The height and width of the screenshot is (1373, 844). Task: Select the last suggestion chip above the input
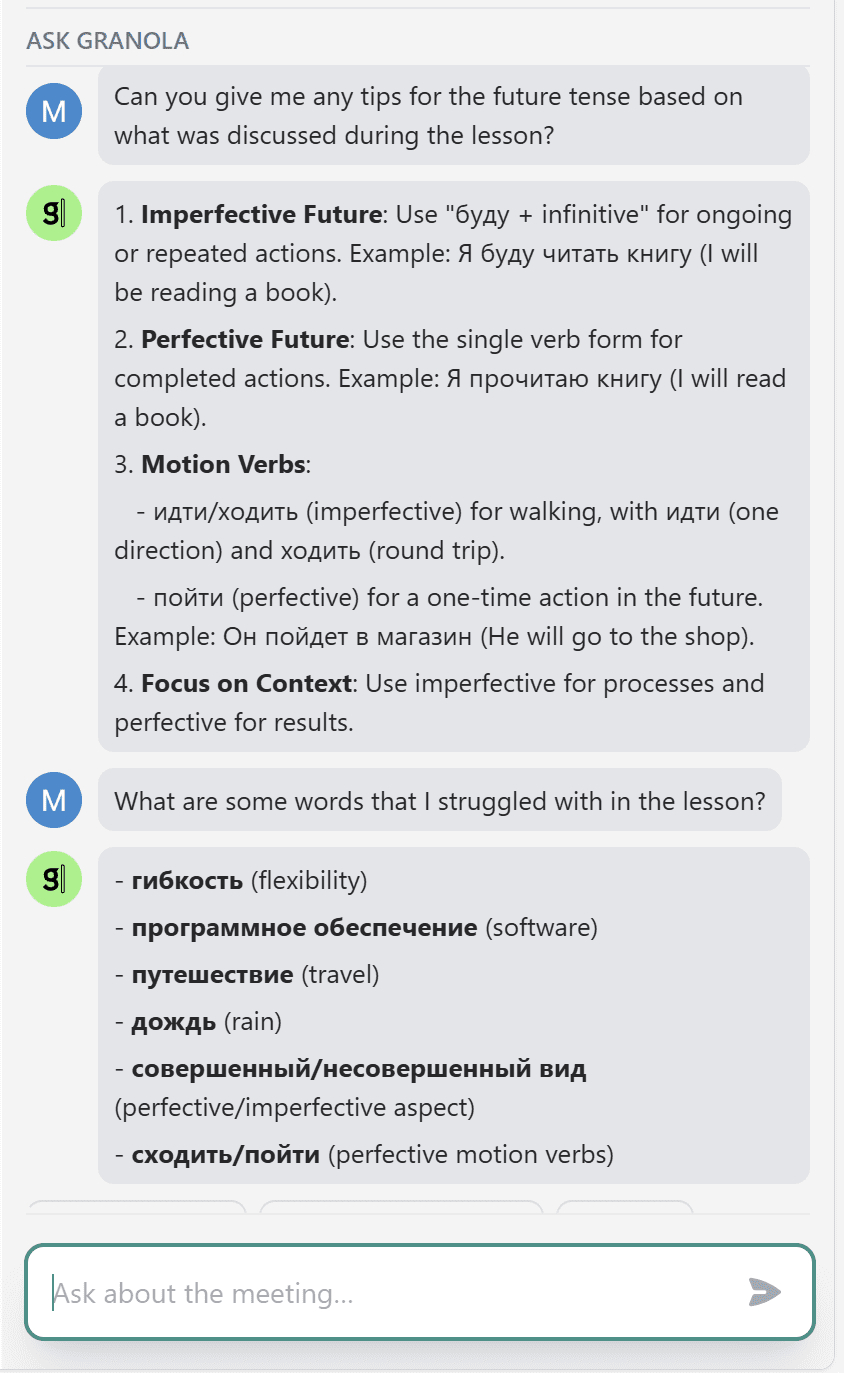[625, 1206]
